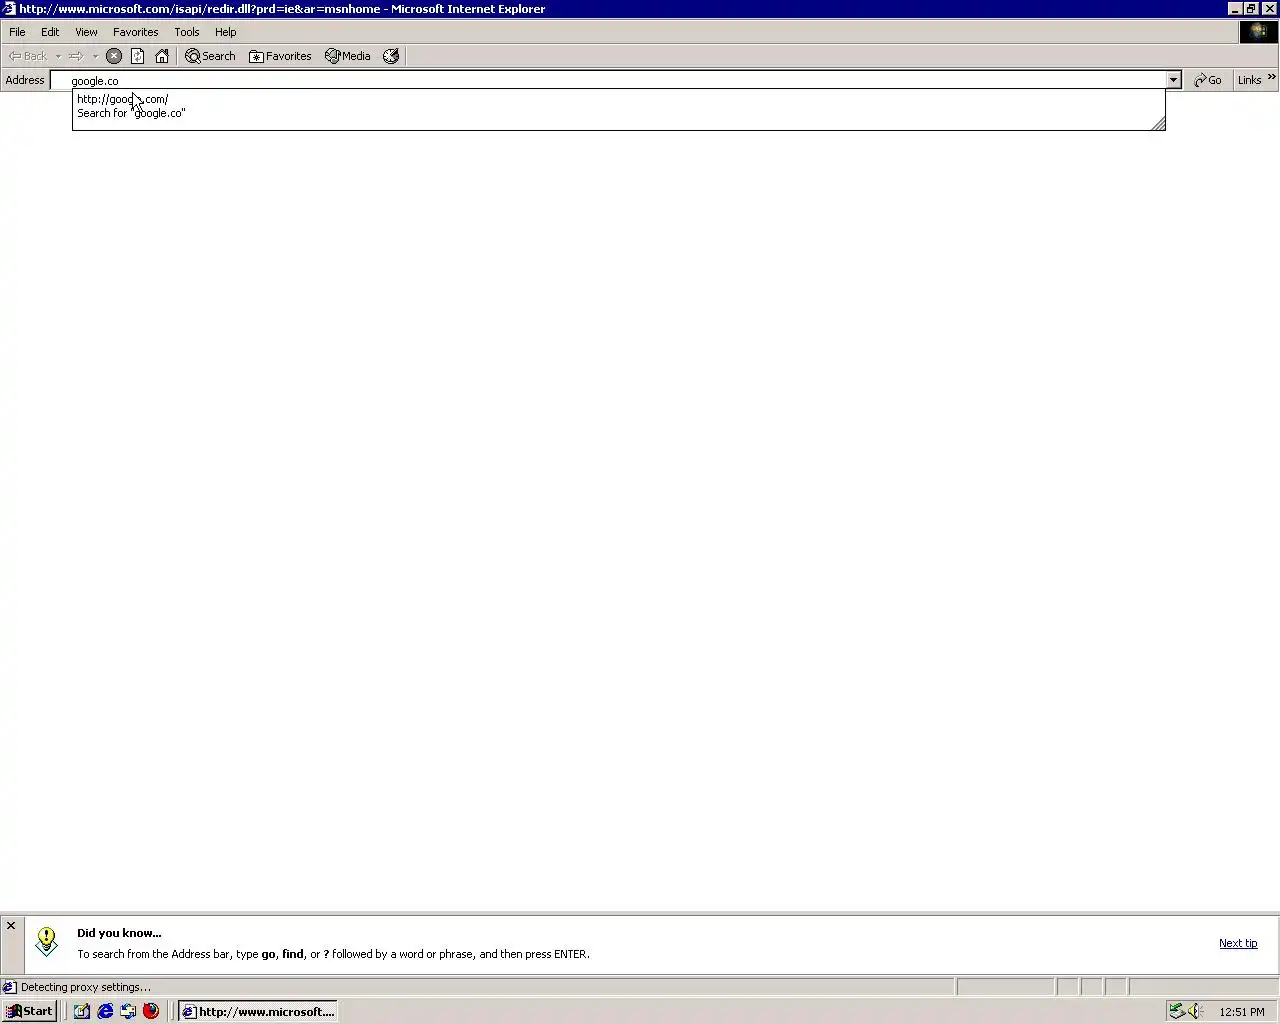The image size is (1280, 1024).
Task: Click the Next tip link
Action: pyautogui.click(x=1238, y=943)
